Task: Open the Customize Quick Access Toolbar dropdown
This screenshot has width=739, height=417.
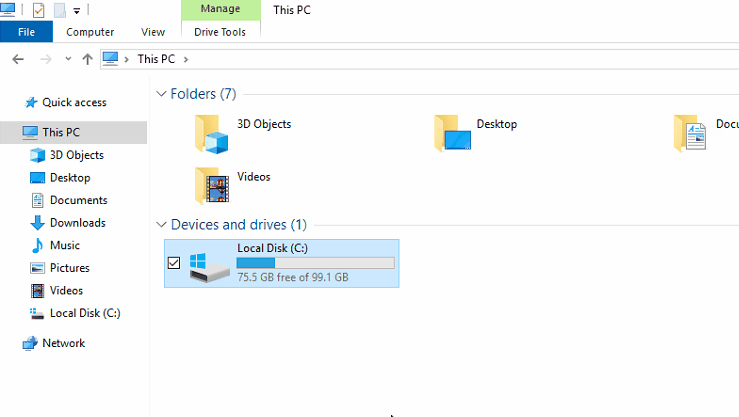Action: 77,11
